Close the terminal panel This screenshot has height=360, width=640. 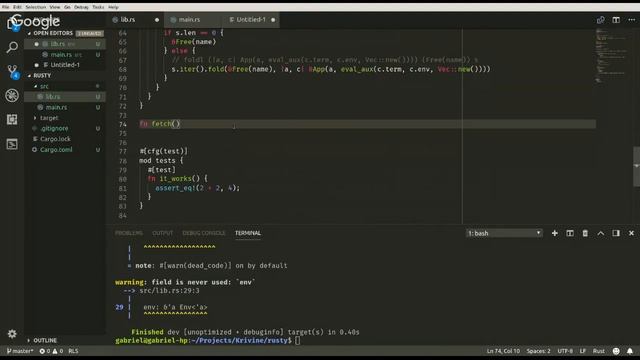(x=631, y=233)
